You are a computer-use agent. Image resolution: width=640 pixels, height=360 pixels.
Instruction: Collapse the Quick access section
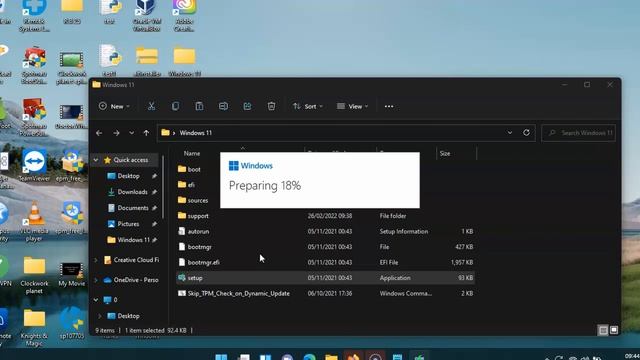[x=96, y=160]
